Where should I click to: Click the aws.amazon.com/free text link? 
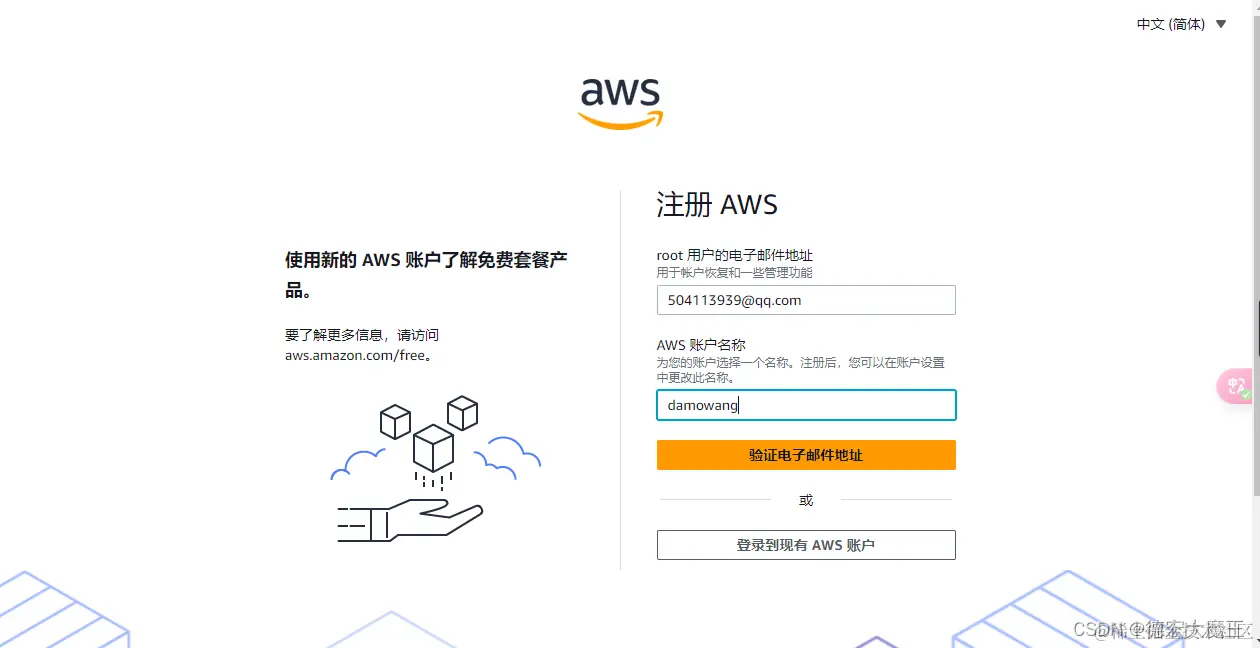click(355, 355)
